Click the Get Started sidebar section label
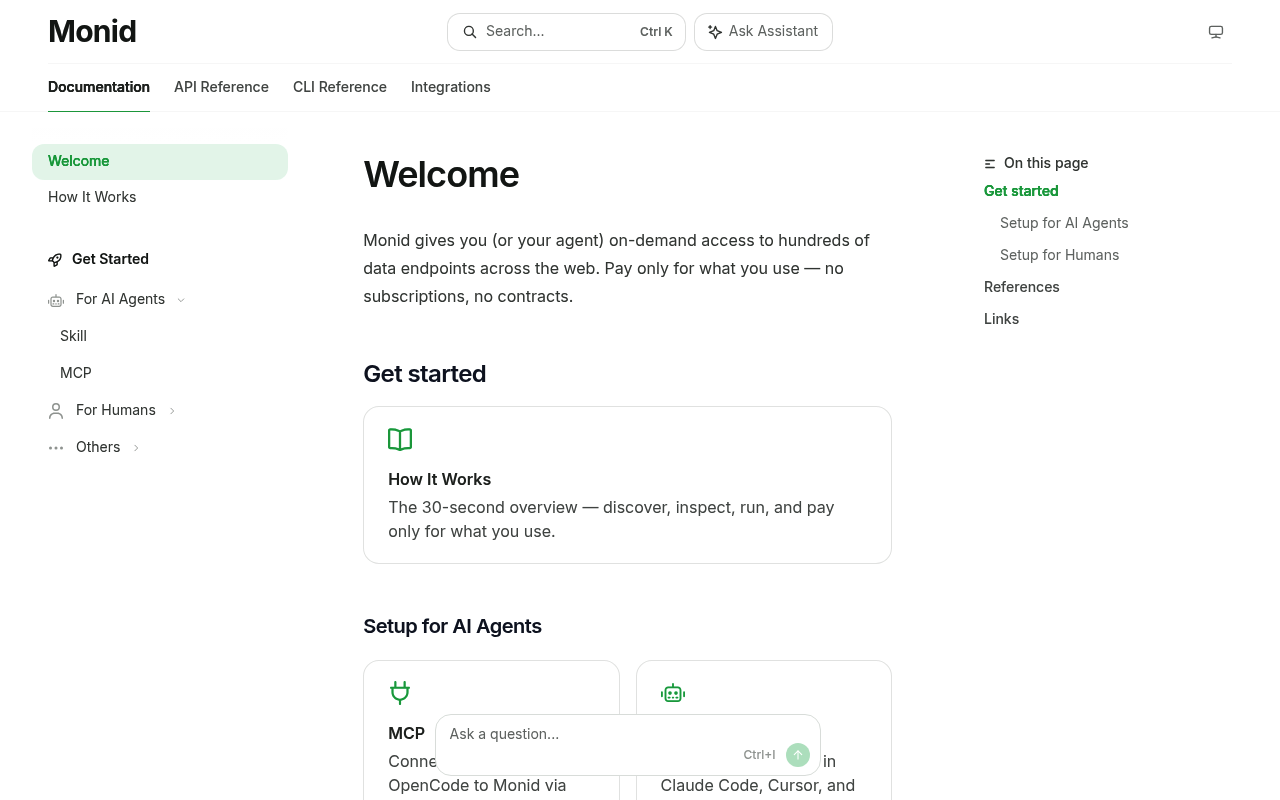The width and height of the screenshot is (1280, 800). (x=110, y=259)
